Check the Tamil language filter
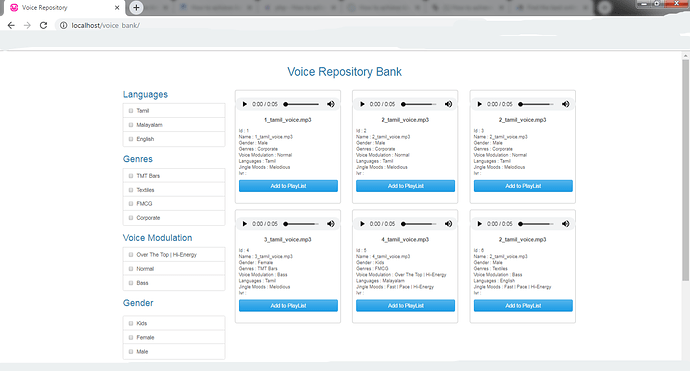Viewport: 690px width, 371px height. pyautogui.click(x=131, y=111)
